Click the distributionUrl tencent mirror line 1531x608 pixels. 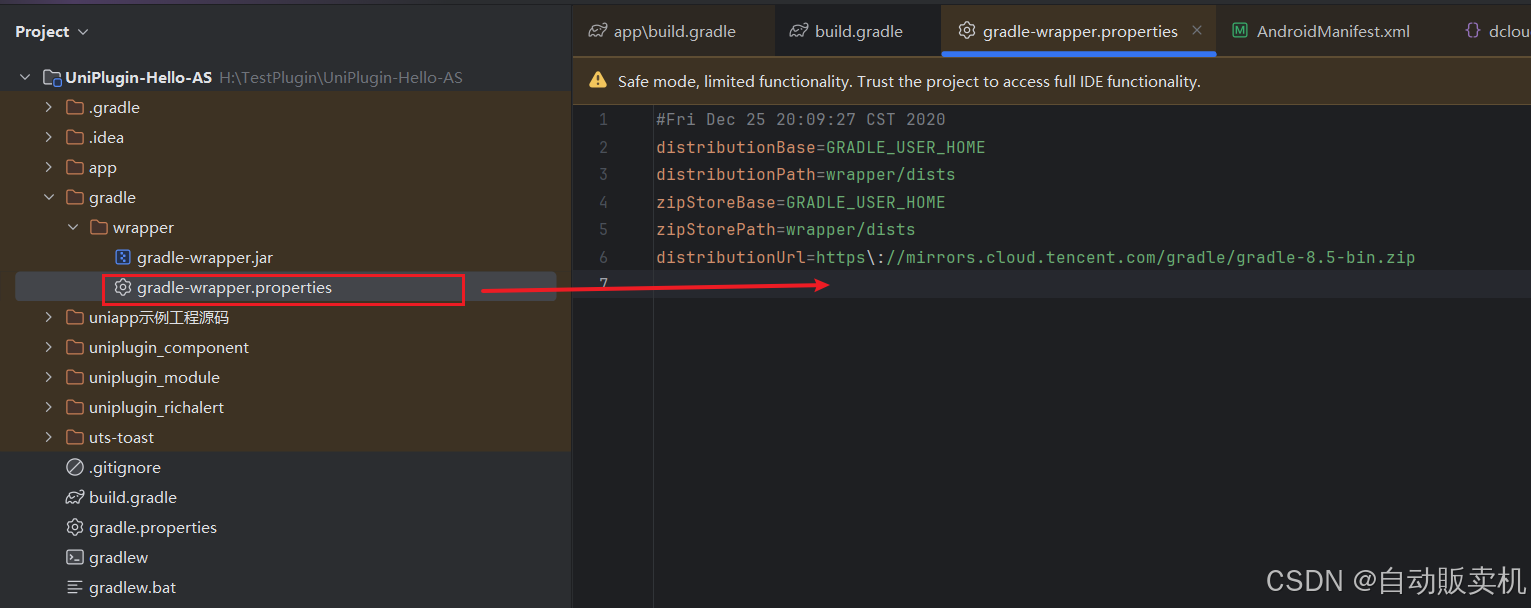pos(1035,257)
